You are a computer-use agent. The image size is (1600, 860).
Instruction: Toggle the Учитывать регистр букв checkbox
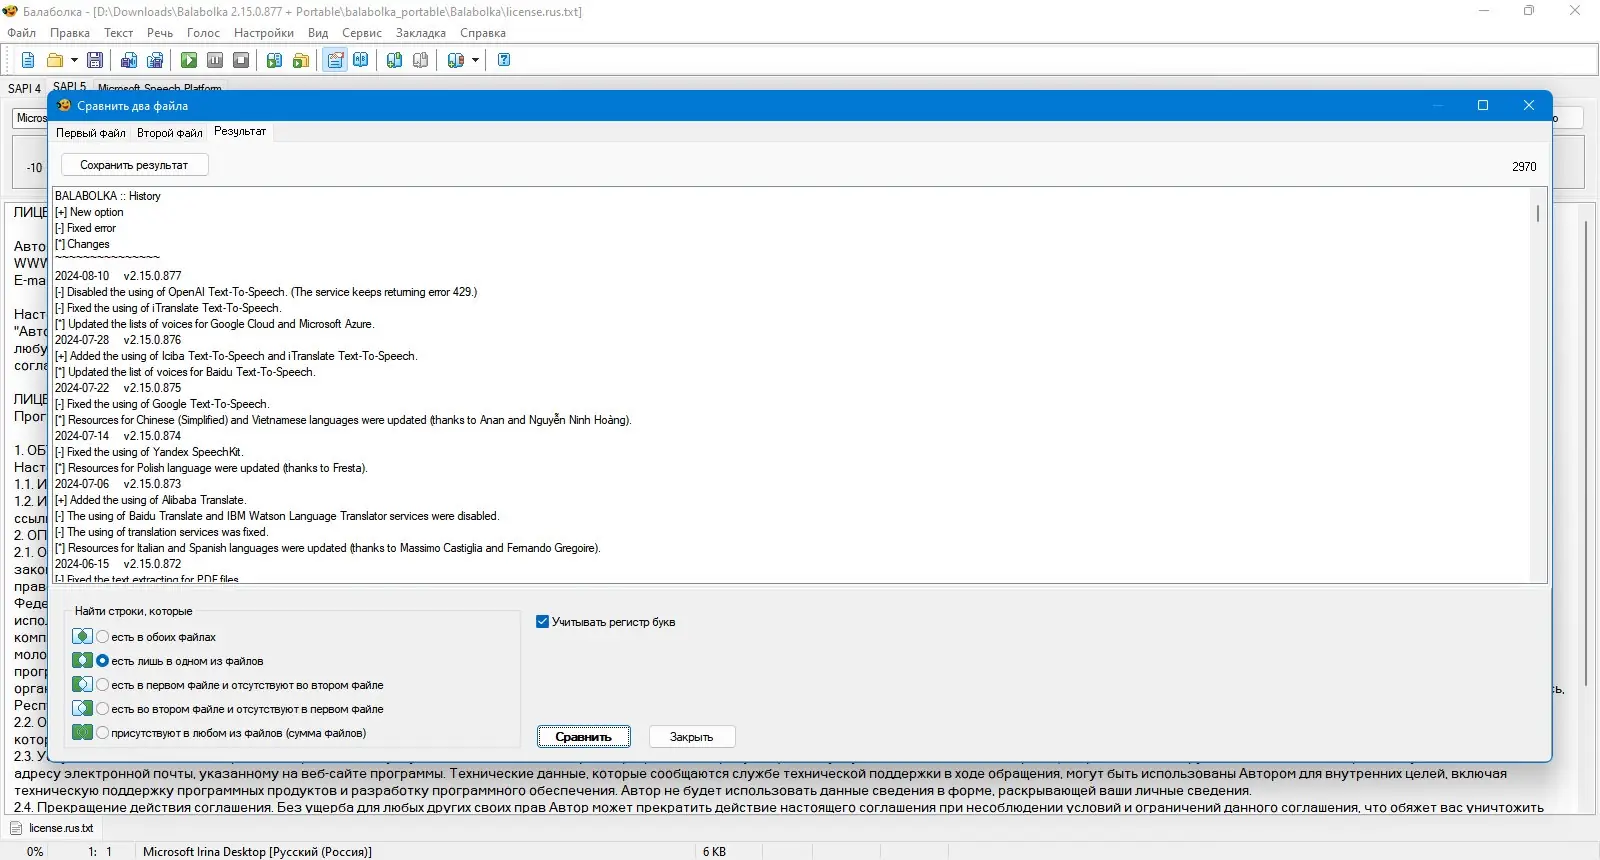coord(543,622)
